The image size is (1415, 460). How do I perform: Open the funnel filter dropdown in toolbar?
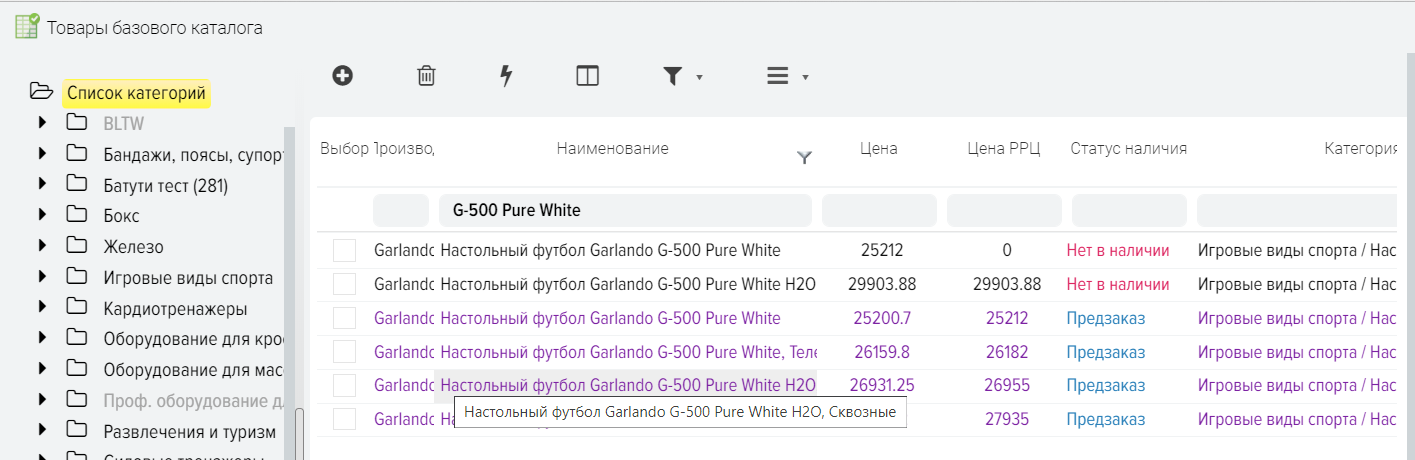pos(682,76)
